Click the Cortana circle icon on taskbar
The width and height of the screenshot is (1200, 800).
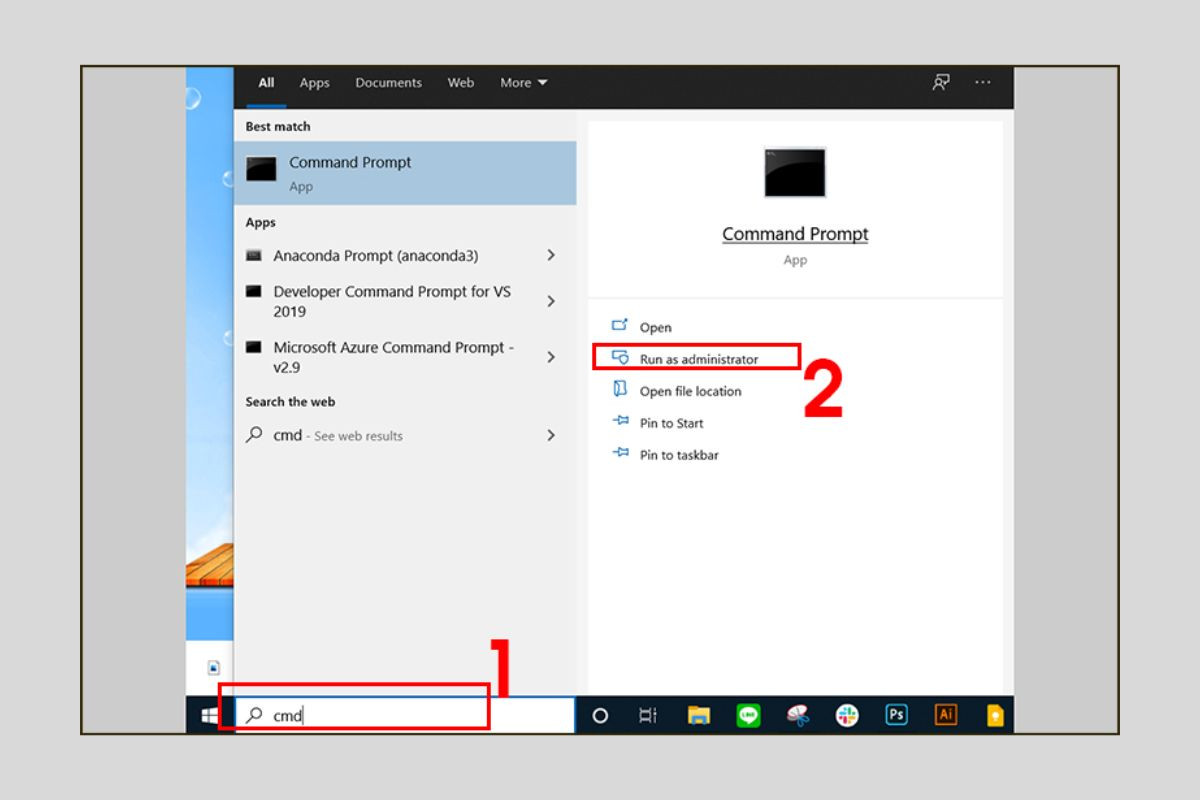click(x=600, y=715)
